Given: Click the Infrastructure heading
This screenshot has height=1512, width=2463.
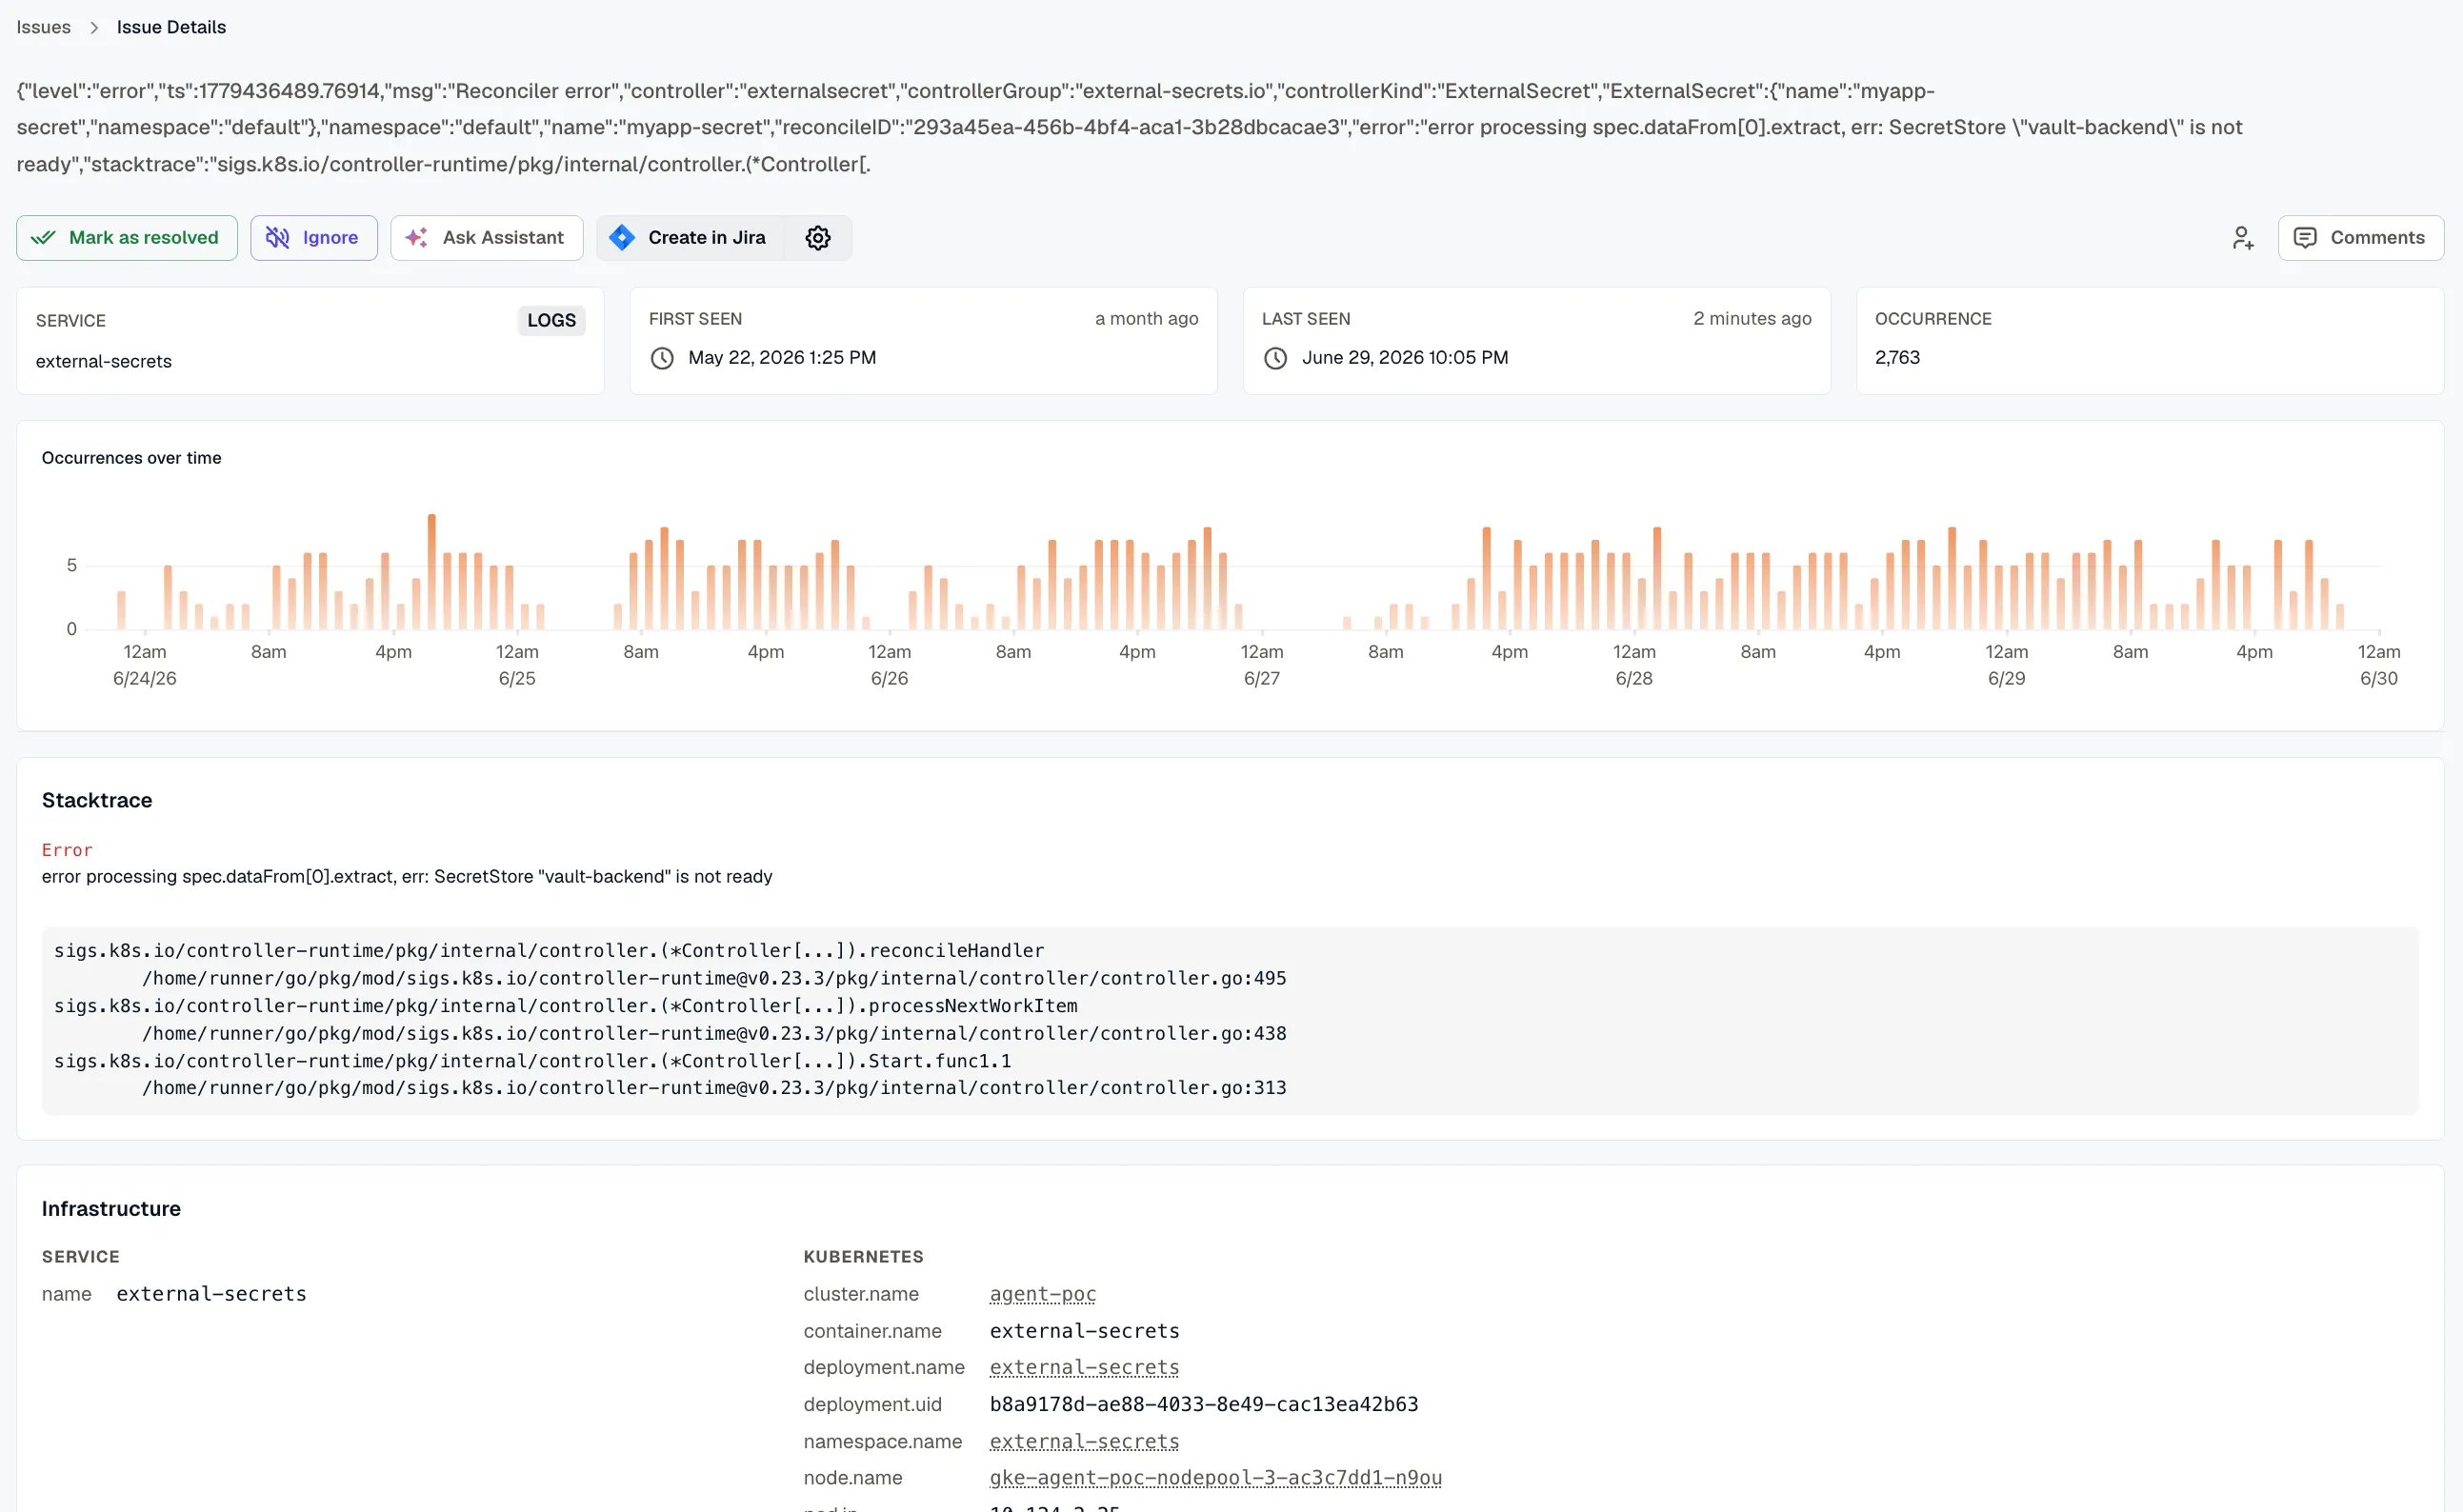Looking at the screenshot, I should tap(111, 1209).
